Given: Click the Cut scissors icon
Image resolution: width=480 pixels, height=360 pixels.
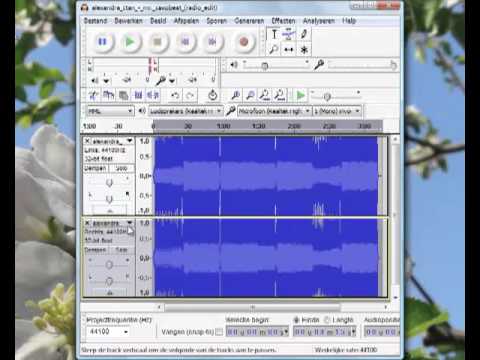Looking at the screenshot, I should tap(93, 96).
